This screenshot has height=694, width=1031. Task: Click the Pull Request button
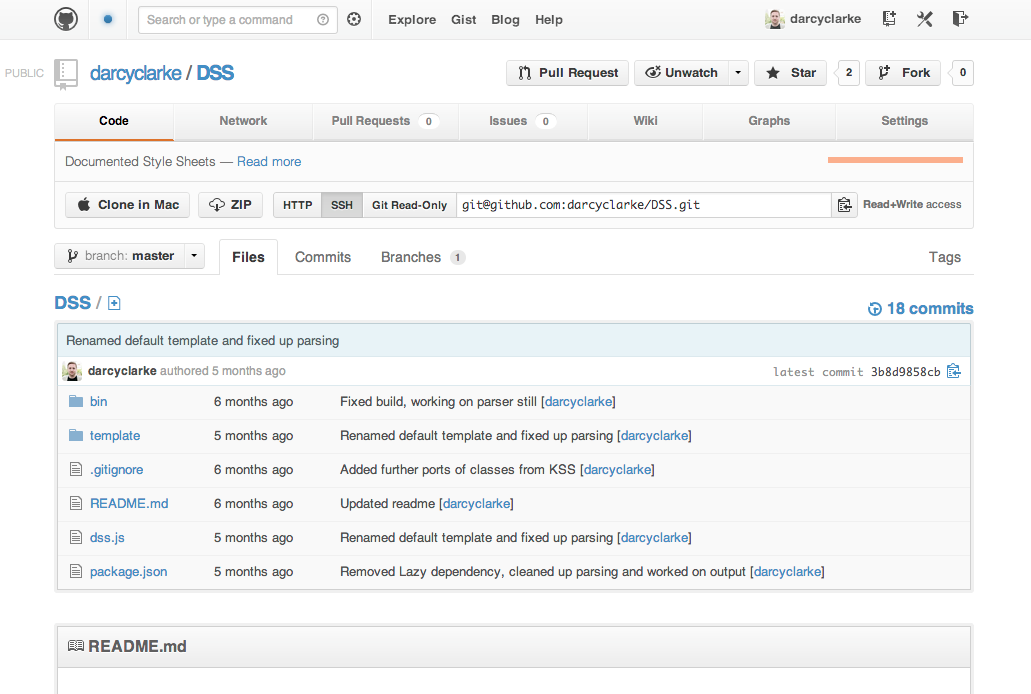point(568,73)
